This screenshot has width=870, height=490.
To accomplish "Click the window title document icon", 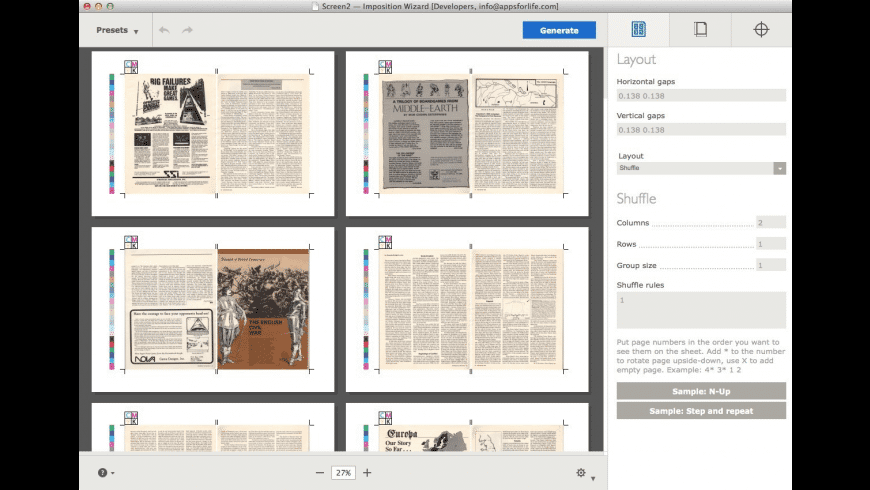I will [x=315, y=6].
